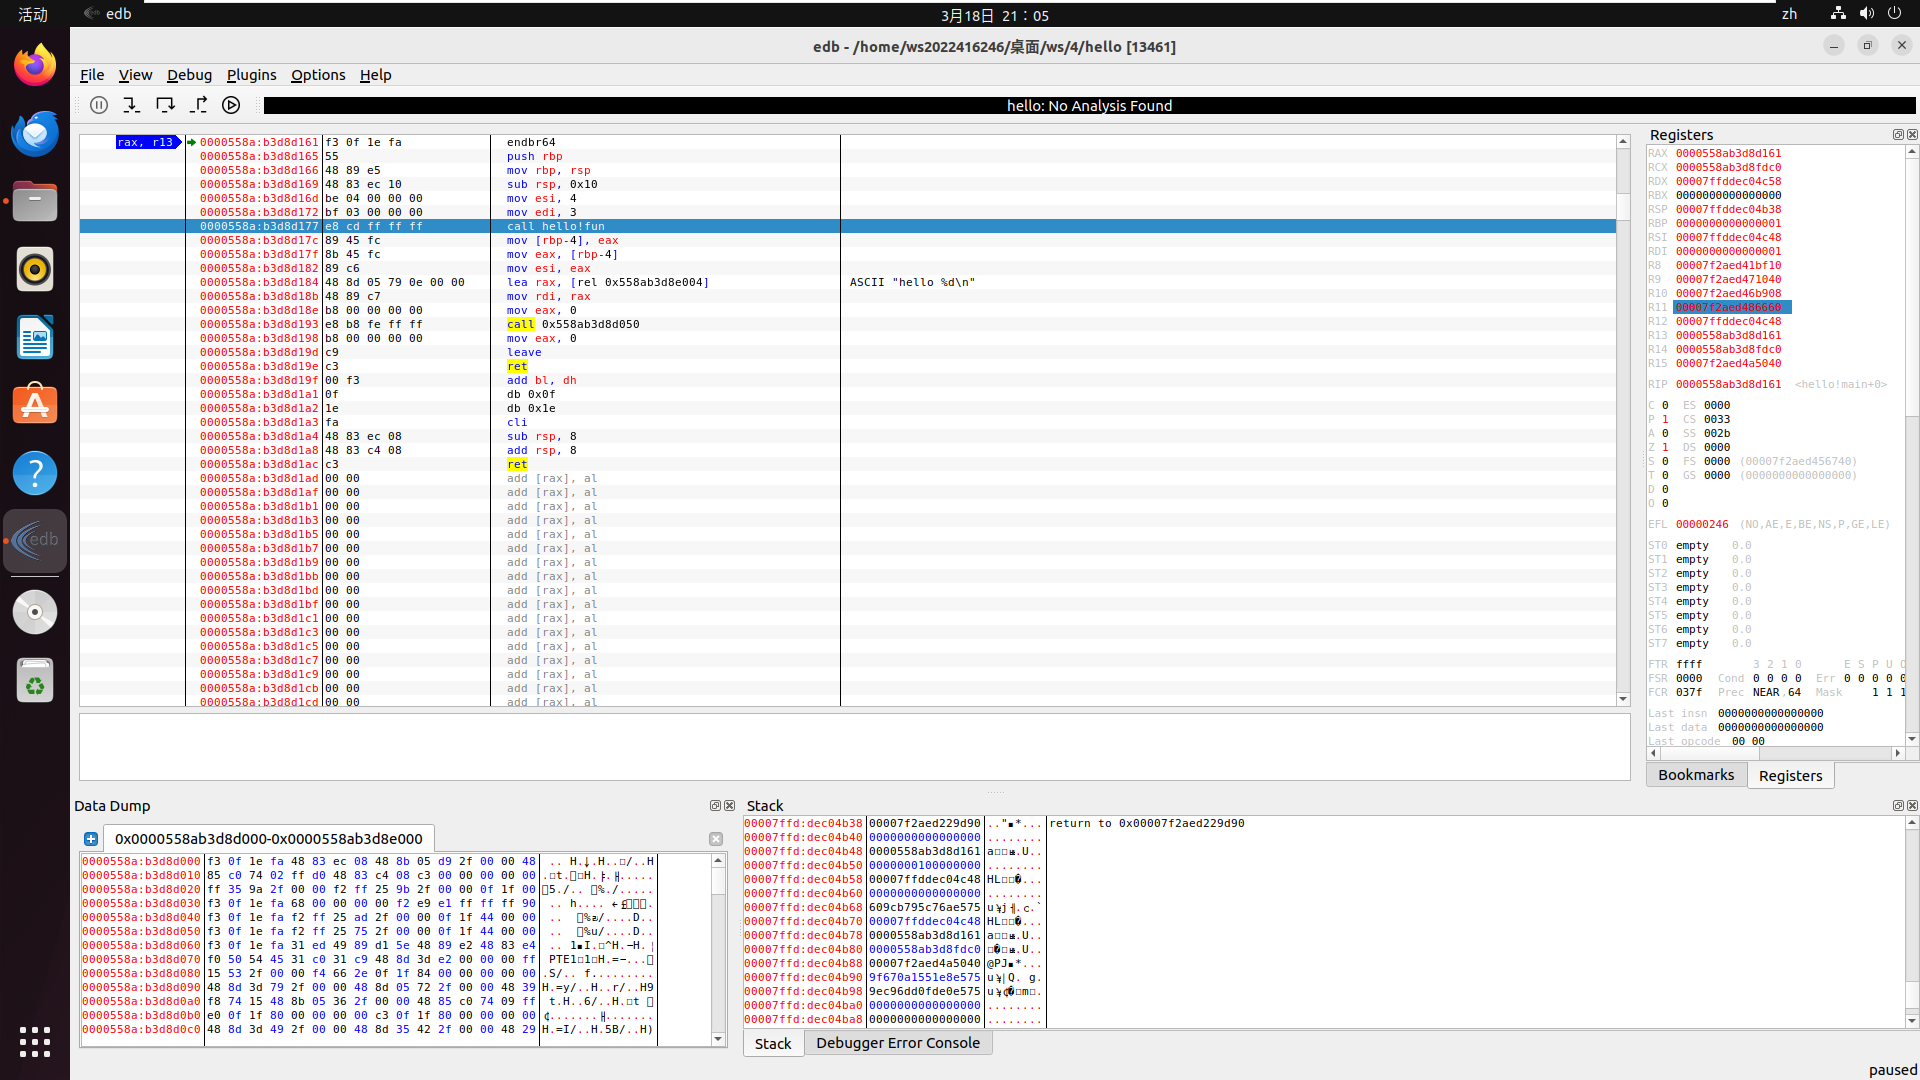This screenshot has height=1080, width=1920.
Task: Open Show Applications grid in dock
Action: [x=35, y=1041]
